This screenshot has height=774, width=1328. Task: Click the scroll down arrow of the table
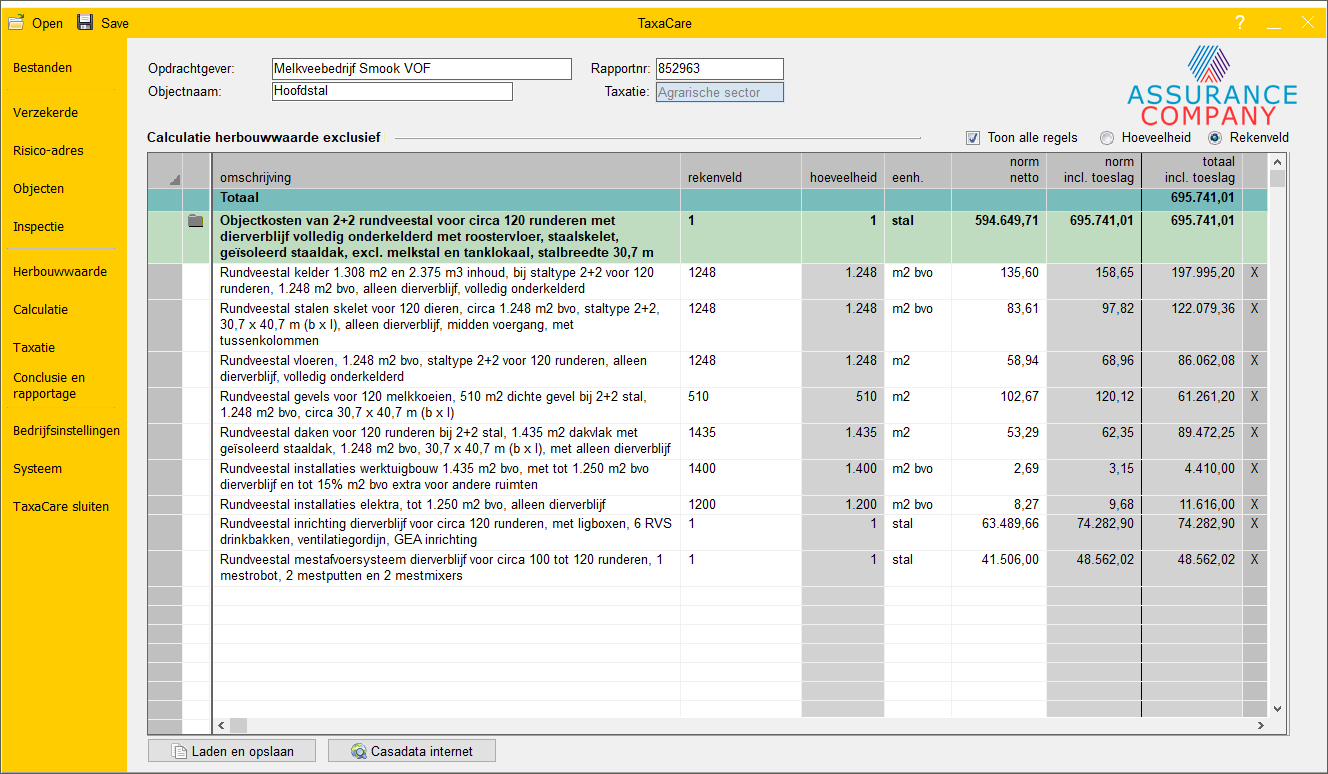tap(1276, 708)
